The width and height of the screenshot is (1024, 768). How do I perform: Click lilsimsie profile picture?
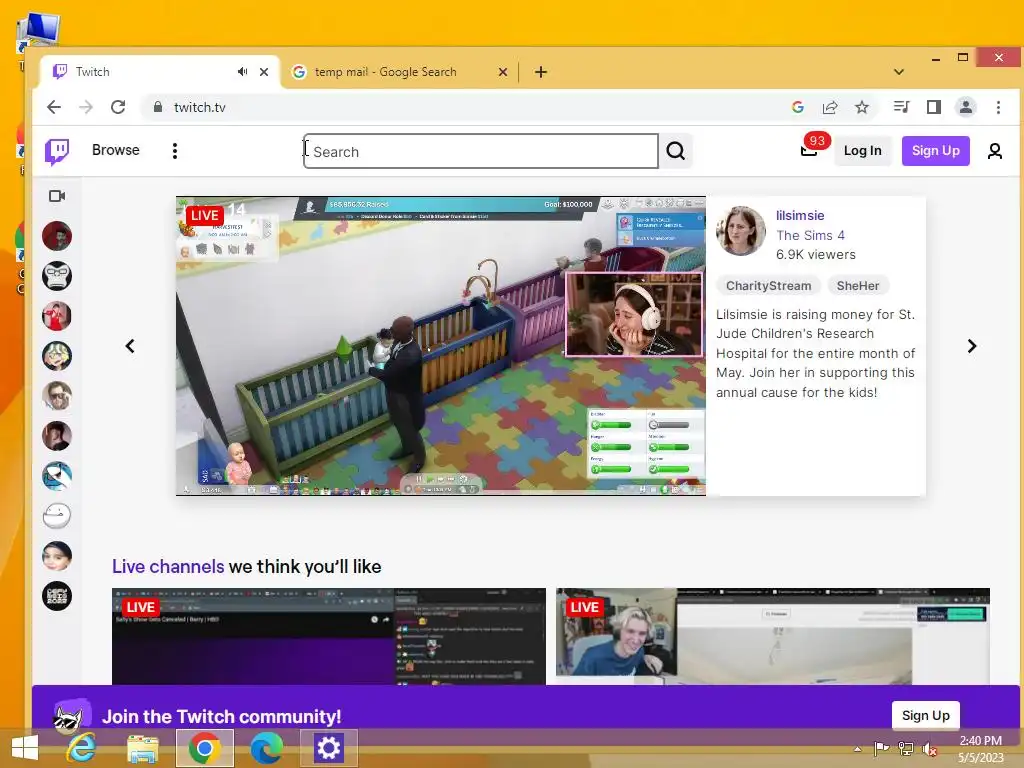coord(741,231)
